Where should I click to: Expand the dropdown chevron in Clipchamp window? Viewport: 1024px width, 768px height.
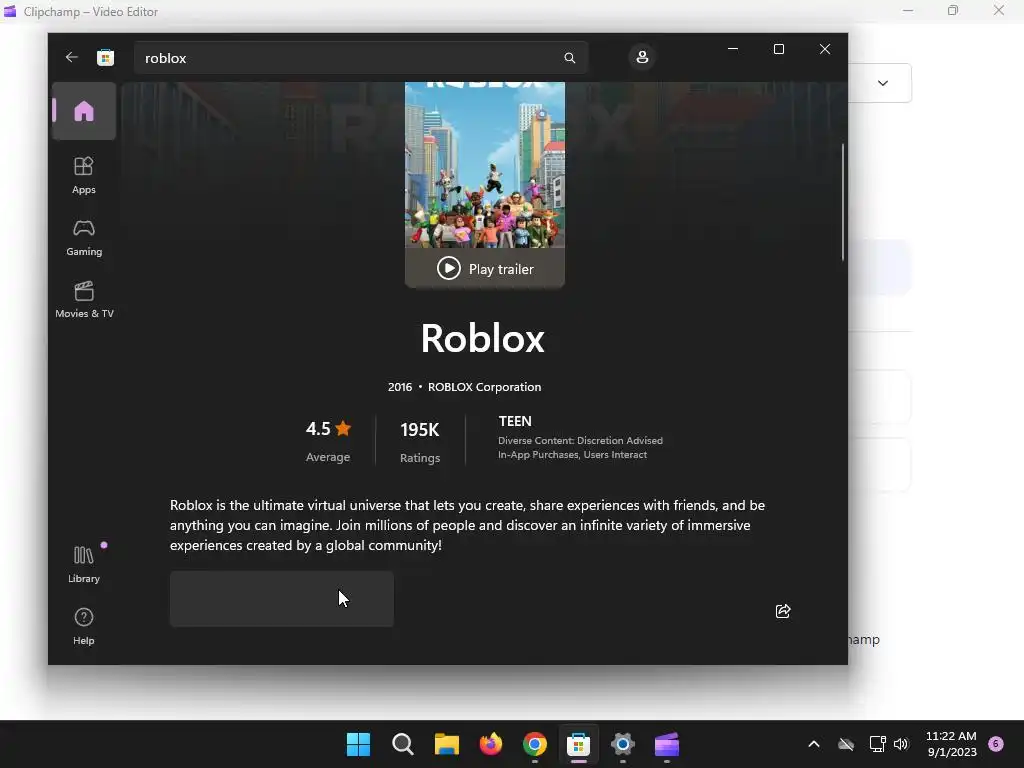click(x=882, y=83)
